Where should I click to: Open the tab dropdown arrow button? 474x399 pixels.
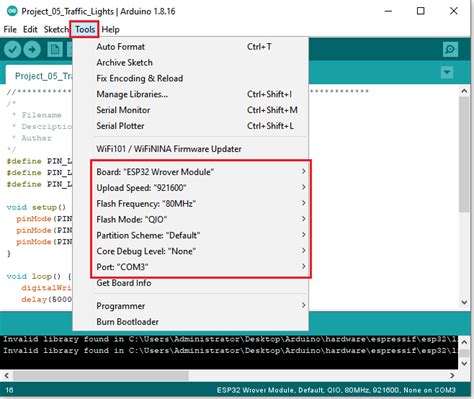coord(447,72)
